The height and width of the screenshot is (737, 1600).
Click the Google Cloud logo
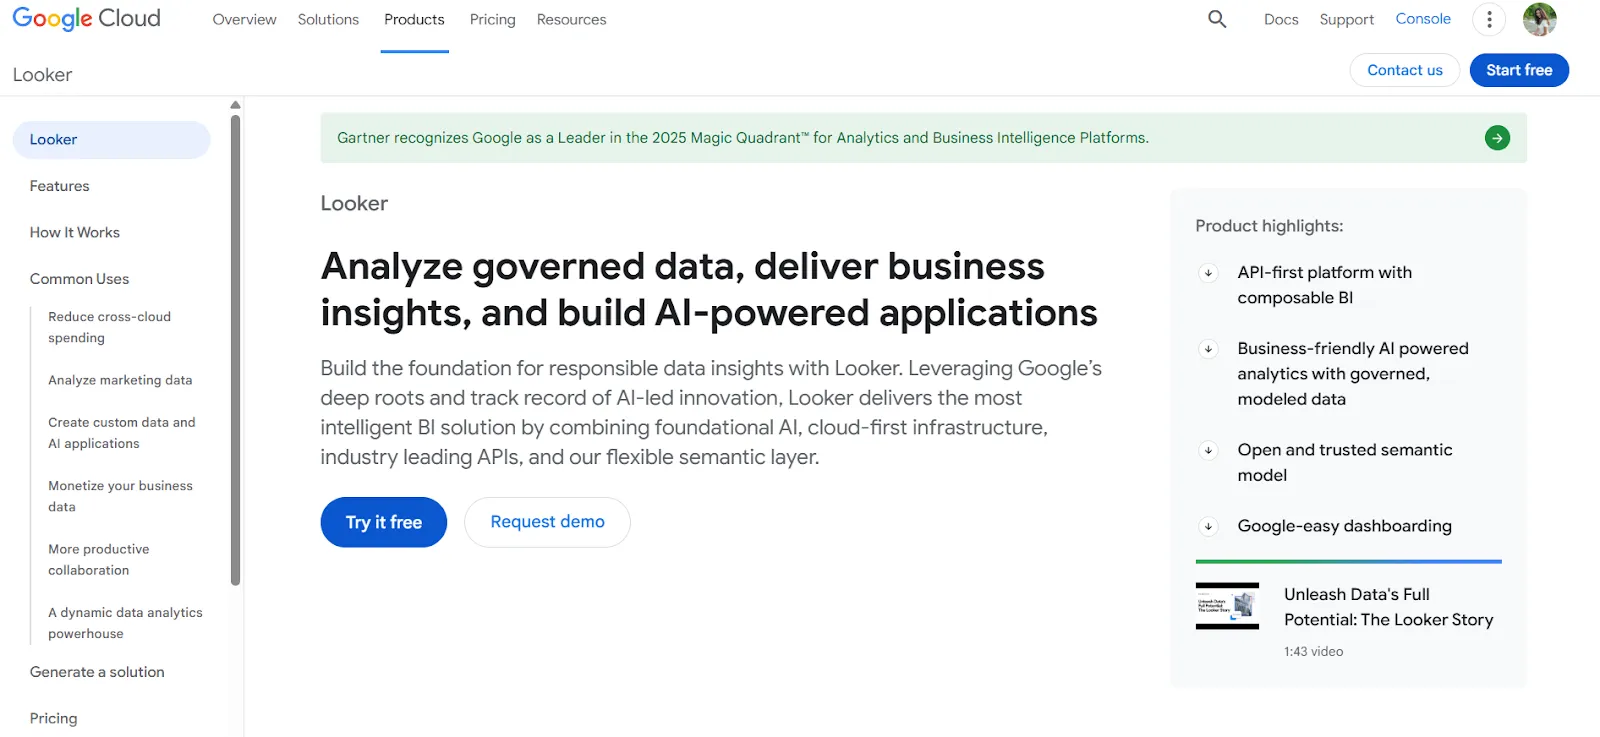[x=87, y=19]
